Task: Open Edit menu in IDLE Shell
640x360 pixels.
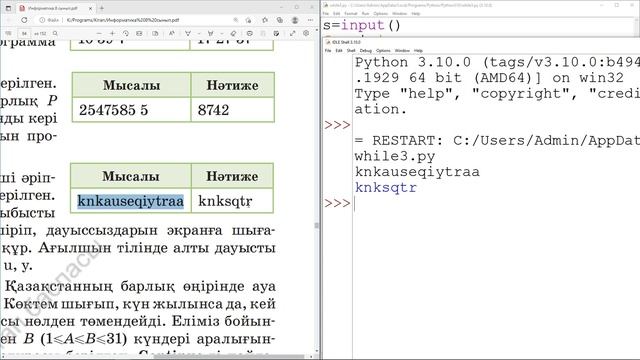Action: coord(339,51)
